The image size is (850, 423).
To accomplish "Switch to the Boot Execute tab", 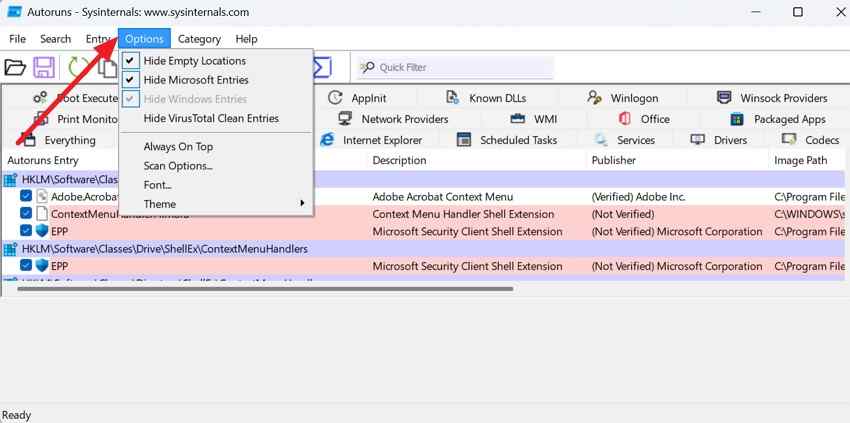I will click(x=75, y=98).
